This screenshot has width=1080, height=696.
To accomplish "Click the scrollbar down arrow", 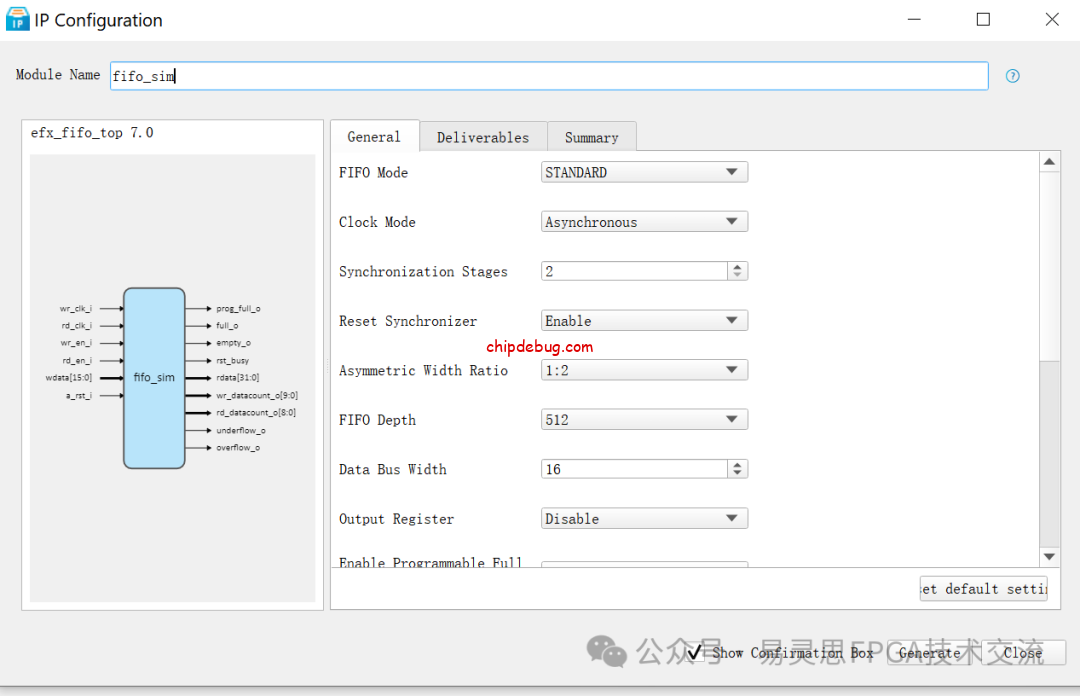I will tap(1049, 556).
